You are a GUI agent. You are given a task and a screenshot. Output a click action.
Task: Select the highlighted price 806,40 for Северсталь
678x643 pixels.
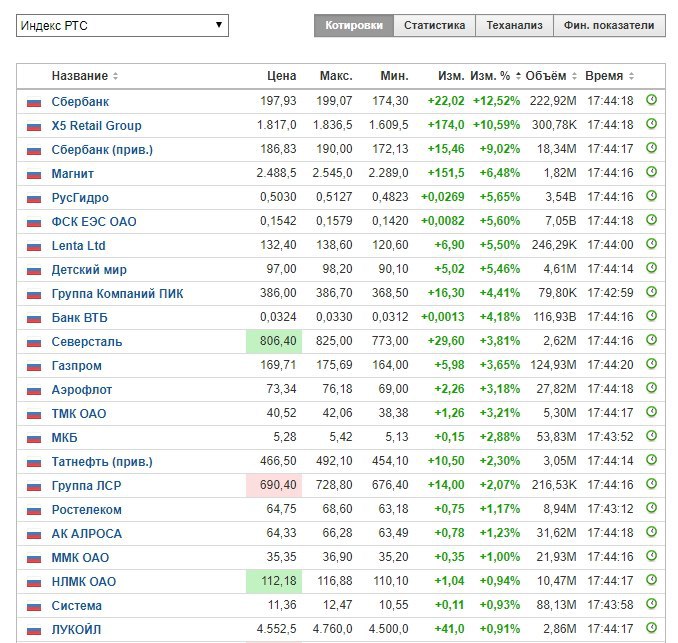(x=274, y=341)
